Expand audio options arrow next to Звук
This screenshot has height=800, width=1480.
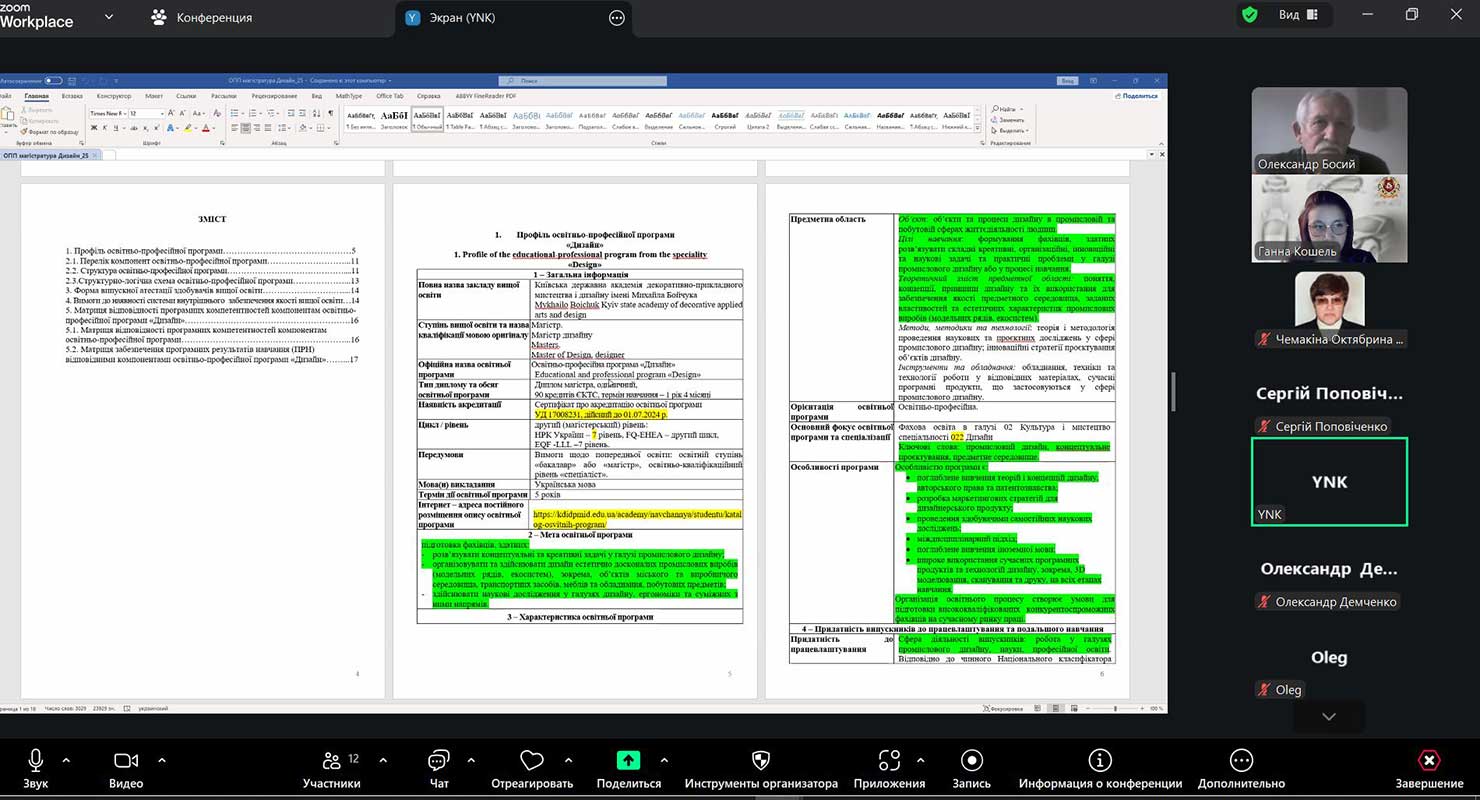tap(66, 760)
